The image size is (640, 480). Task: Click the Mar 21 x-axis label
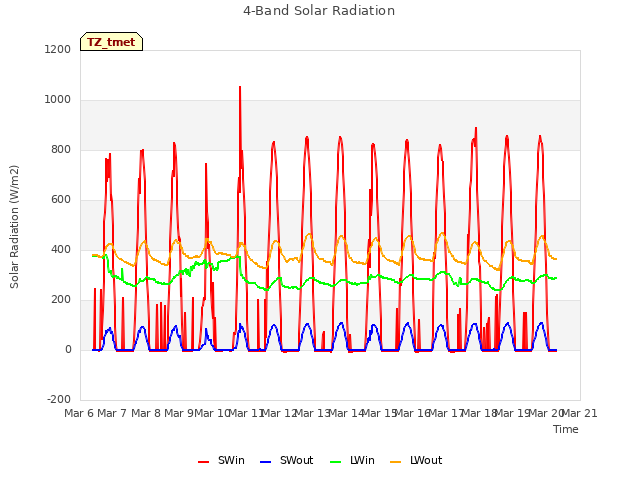[x=580, y=413]
